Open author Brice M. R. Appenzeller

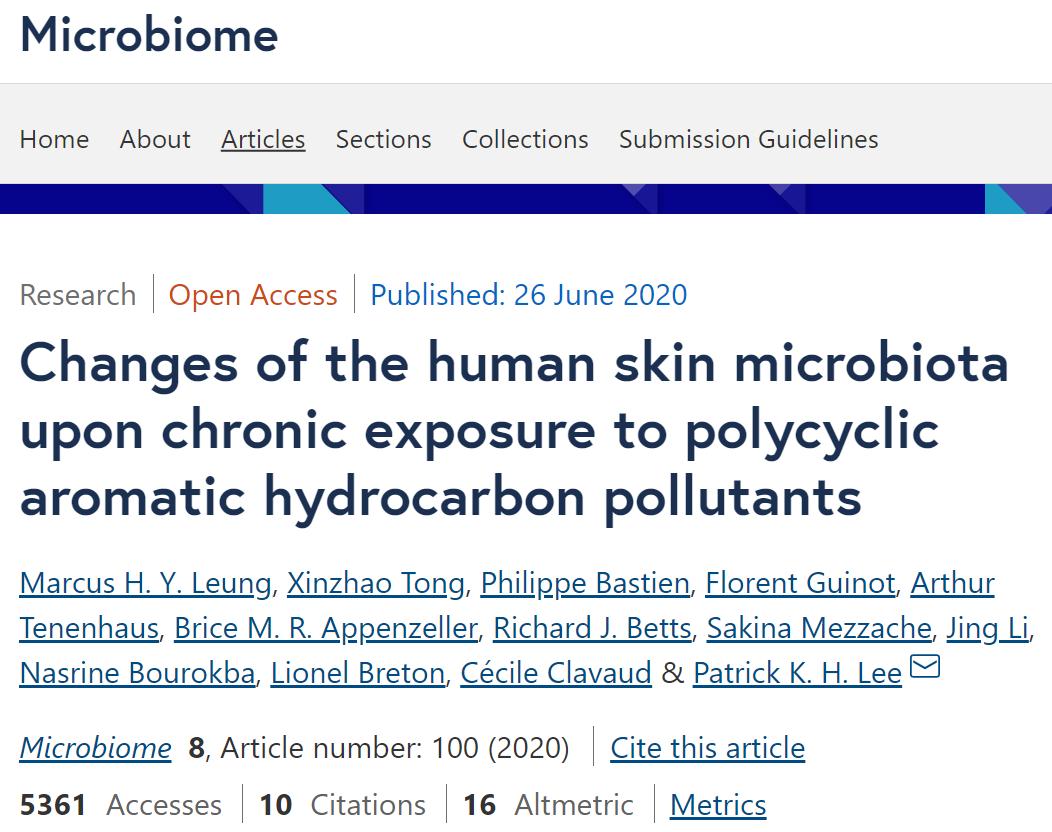[x=326, y=628]
